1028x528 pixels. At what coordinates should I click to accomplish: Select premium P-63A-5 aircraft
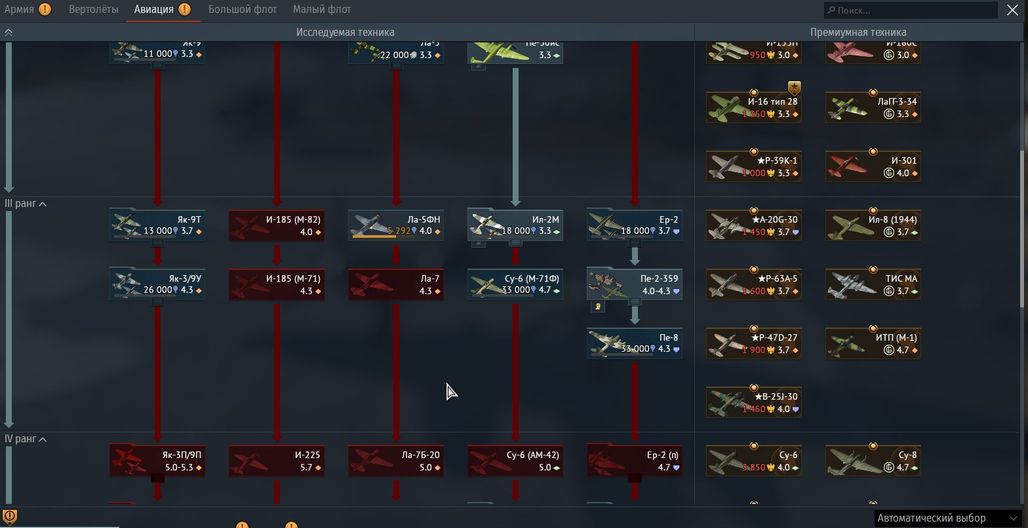tap(754, 284)
